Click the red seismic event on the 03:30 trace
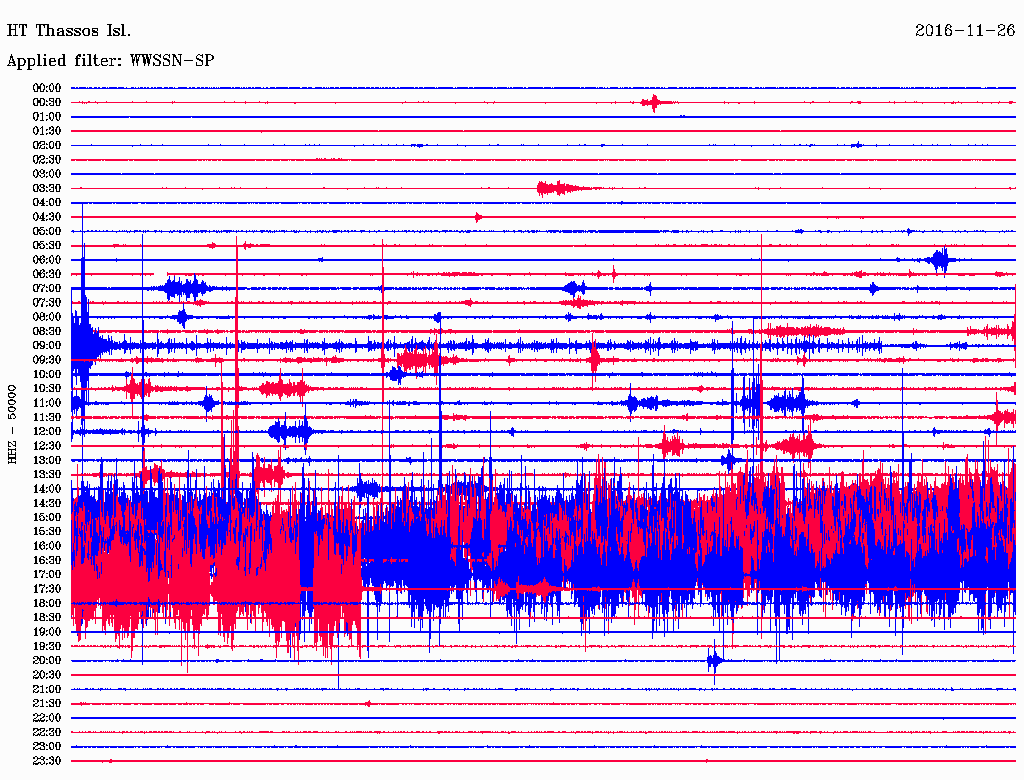Image resolution: width=1024 pixels, height=780 pixels. [x=567, y=189]
